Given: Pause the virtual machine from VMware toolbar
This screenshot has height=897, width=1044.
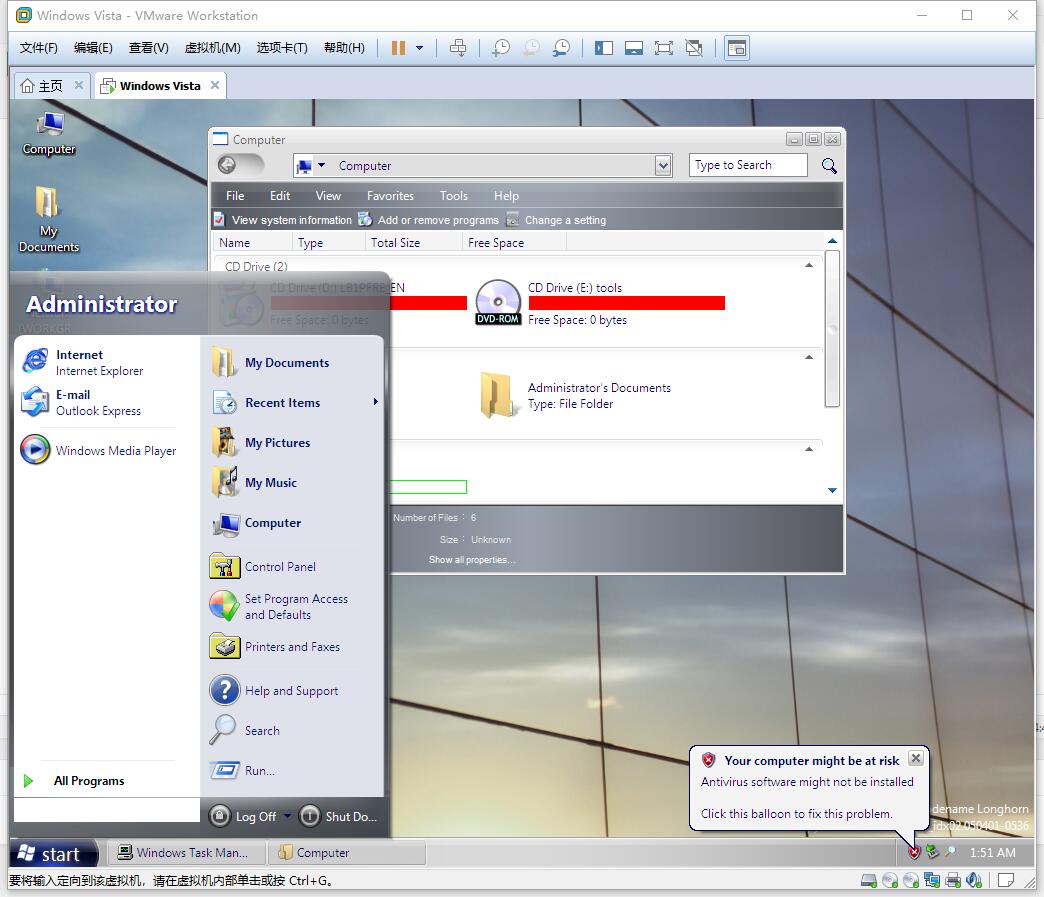Looking at the screenshot, I should tap(398, 48).
